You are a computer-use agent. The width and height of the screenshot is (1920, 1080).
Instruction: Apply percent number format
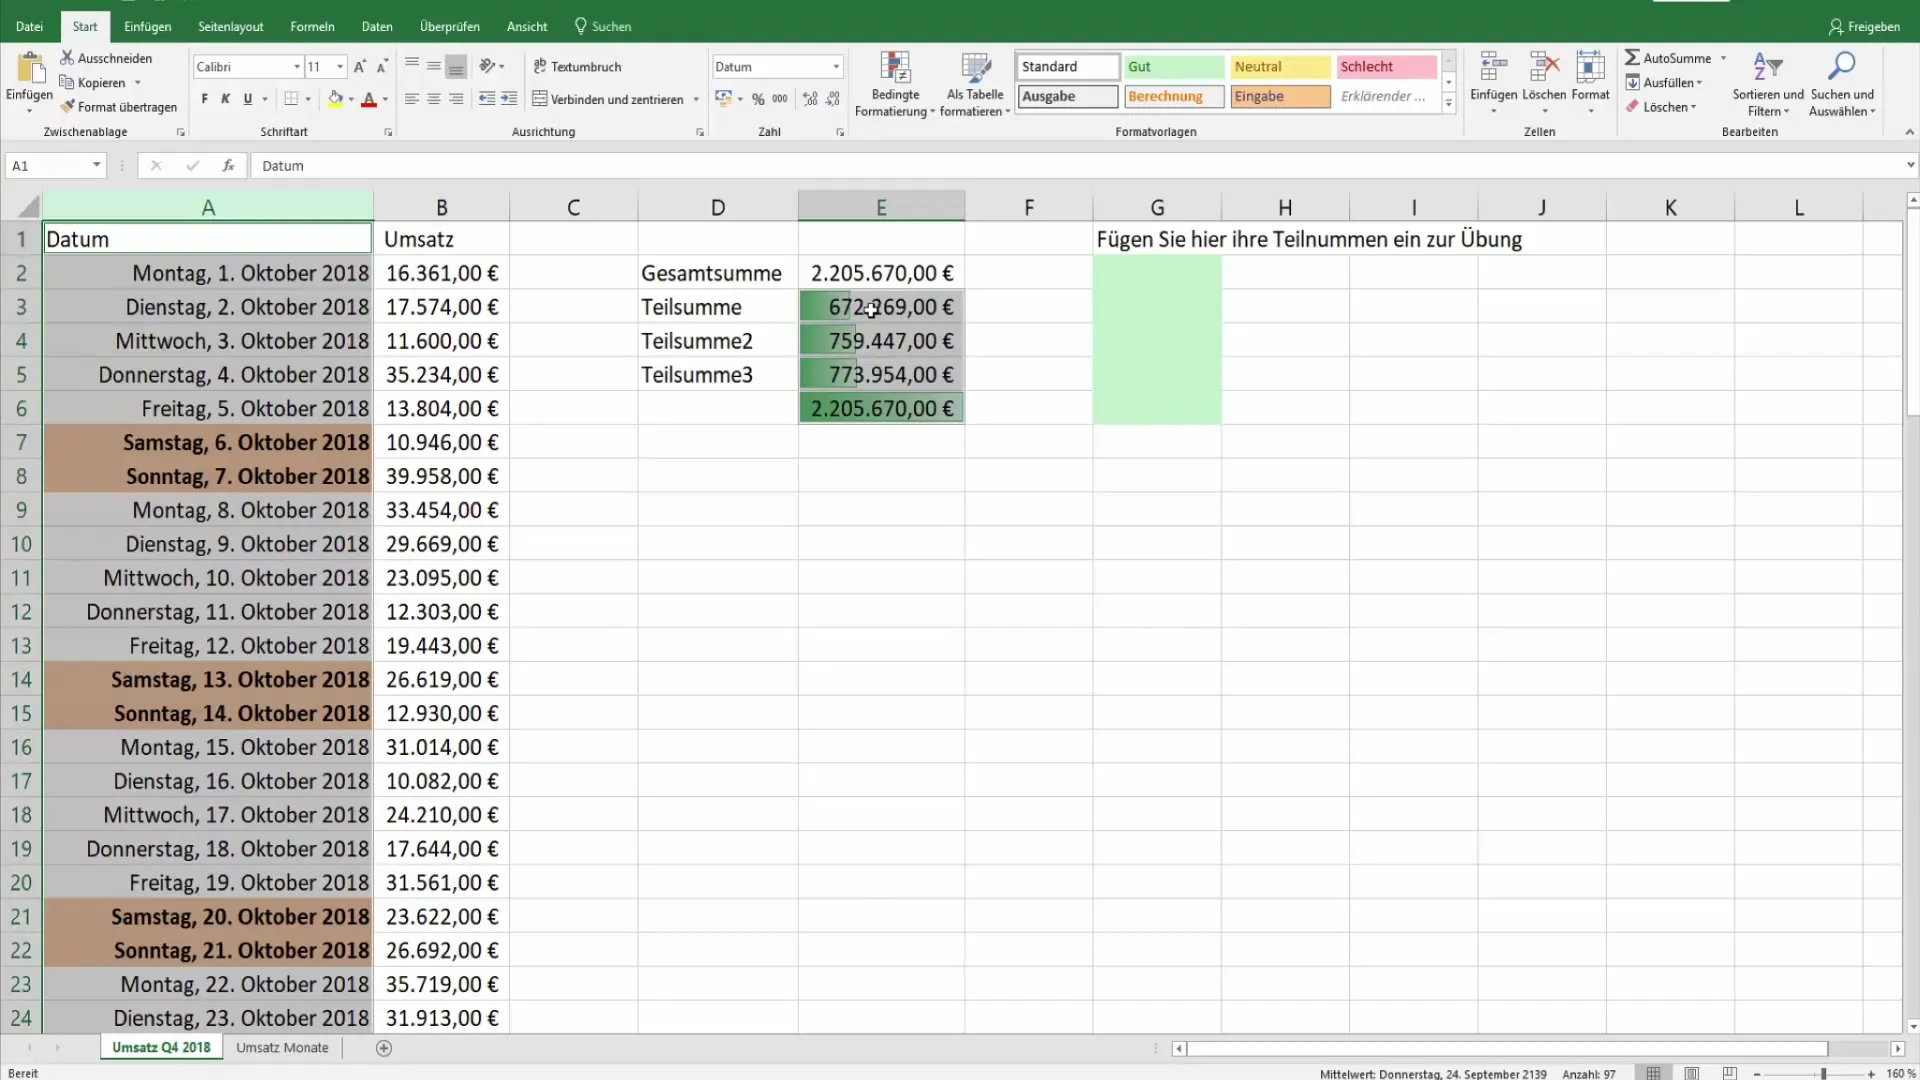pyautogui.click(x=758, y=99)
